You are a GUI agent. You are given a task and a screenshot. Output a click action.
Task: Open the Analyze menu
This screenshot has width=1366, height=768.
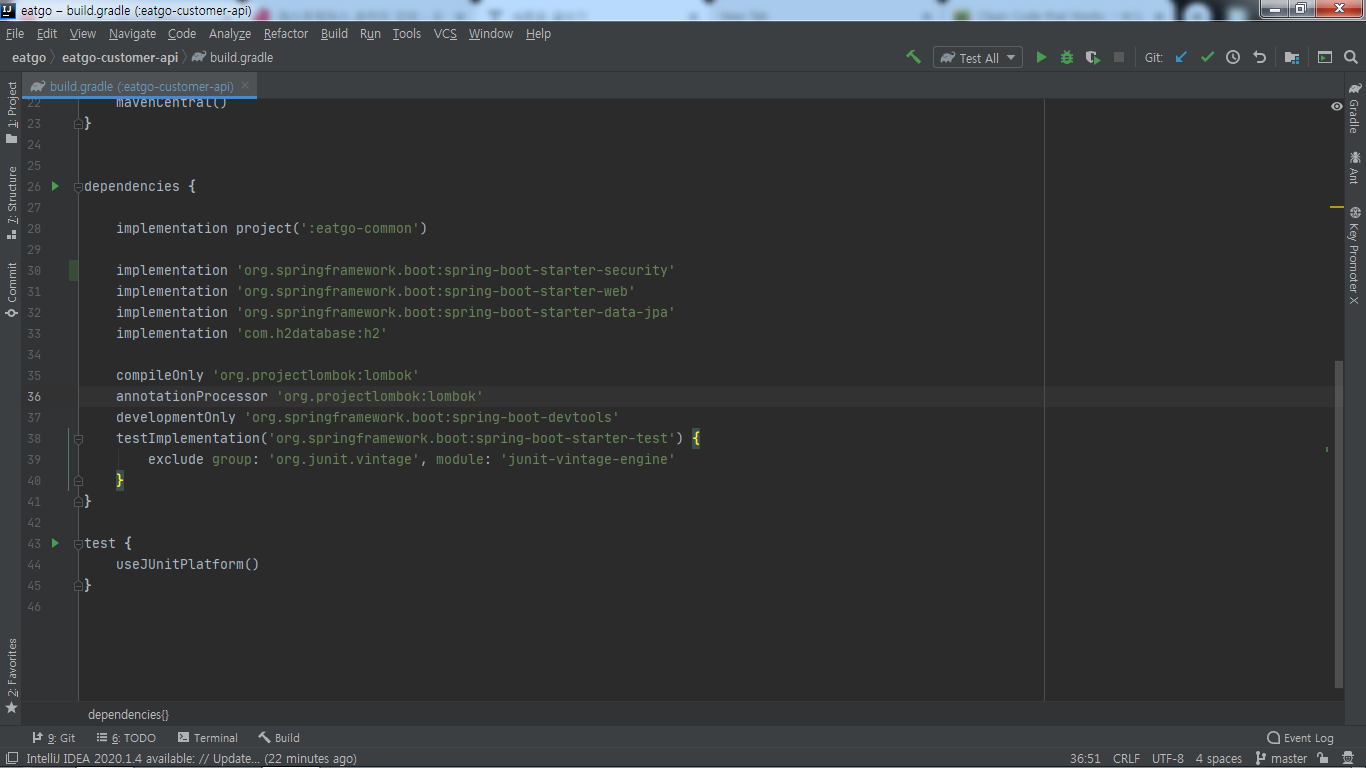click(x=230, y=33)
